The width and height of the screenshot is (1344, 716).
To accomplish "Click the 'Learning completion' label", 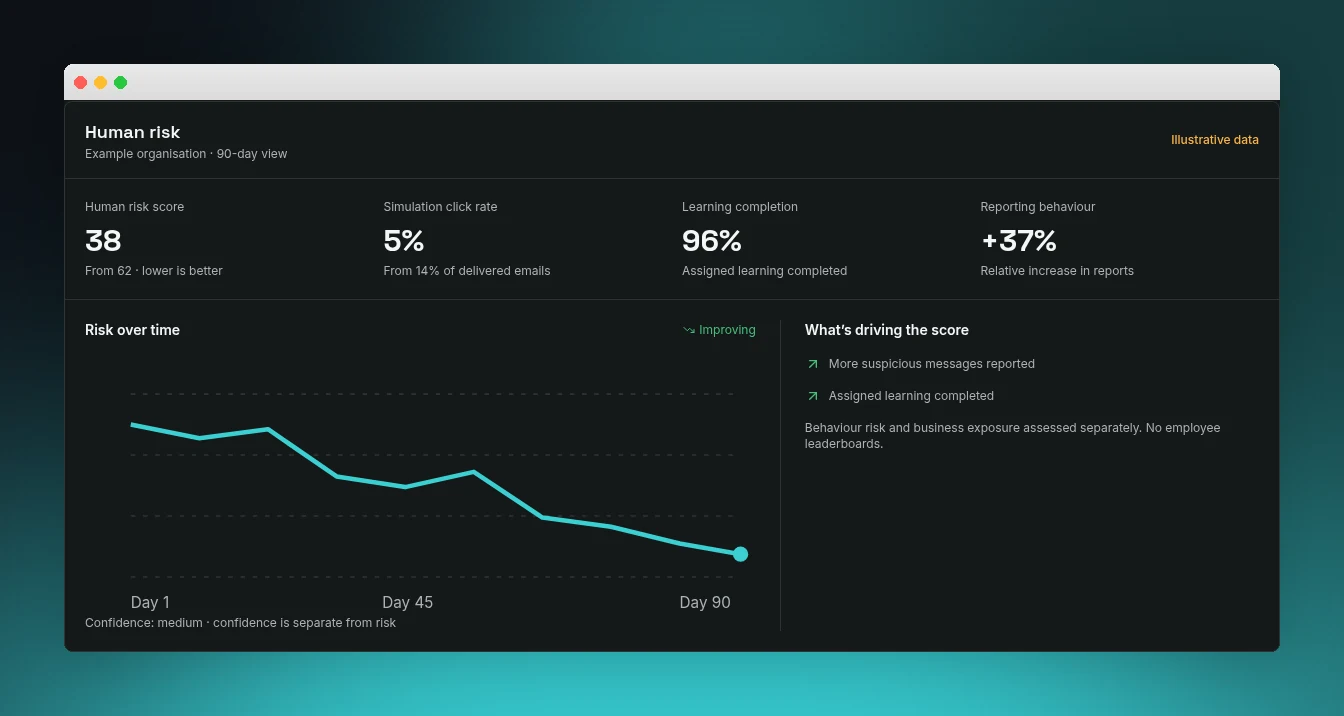I will point(740,207).
